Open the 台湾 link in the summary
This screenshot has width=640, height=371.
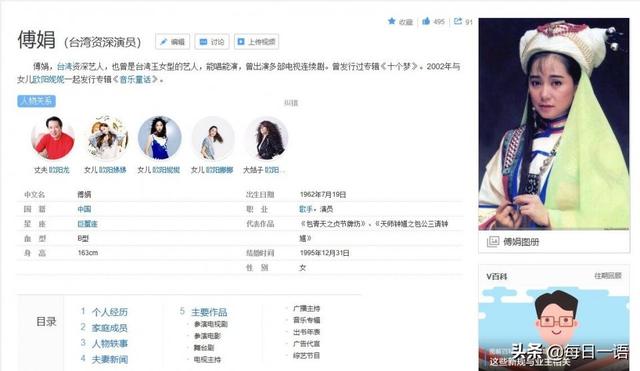[64, 67]
